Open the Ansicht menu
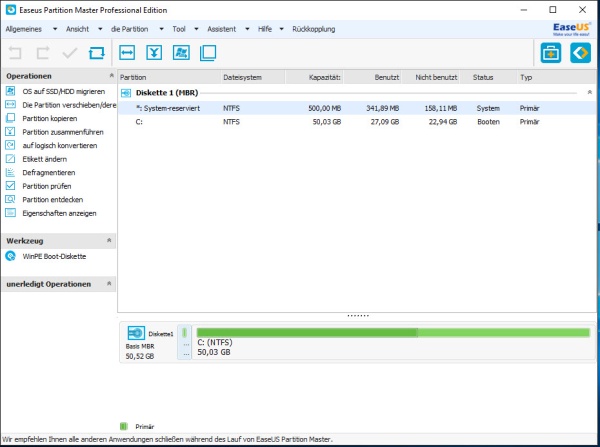The height and width of the screenshot is (447, 600). [x=77, y=29]
